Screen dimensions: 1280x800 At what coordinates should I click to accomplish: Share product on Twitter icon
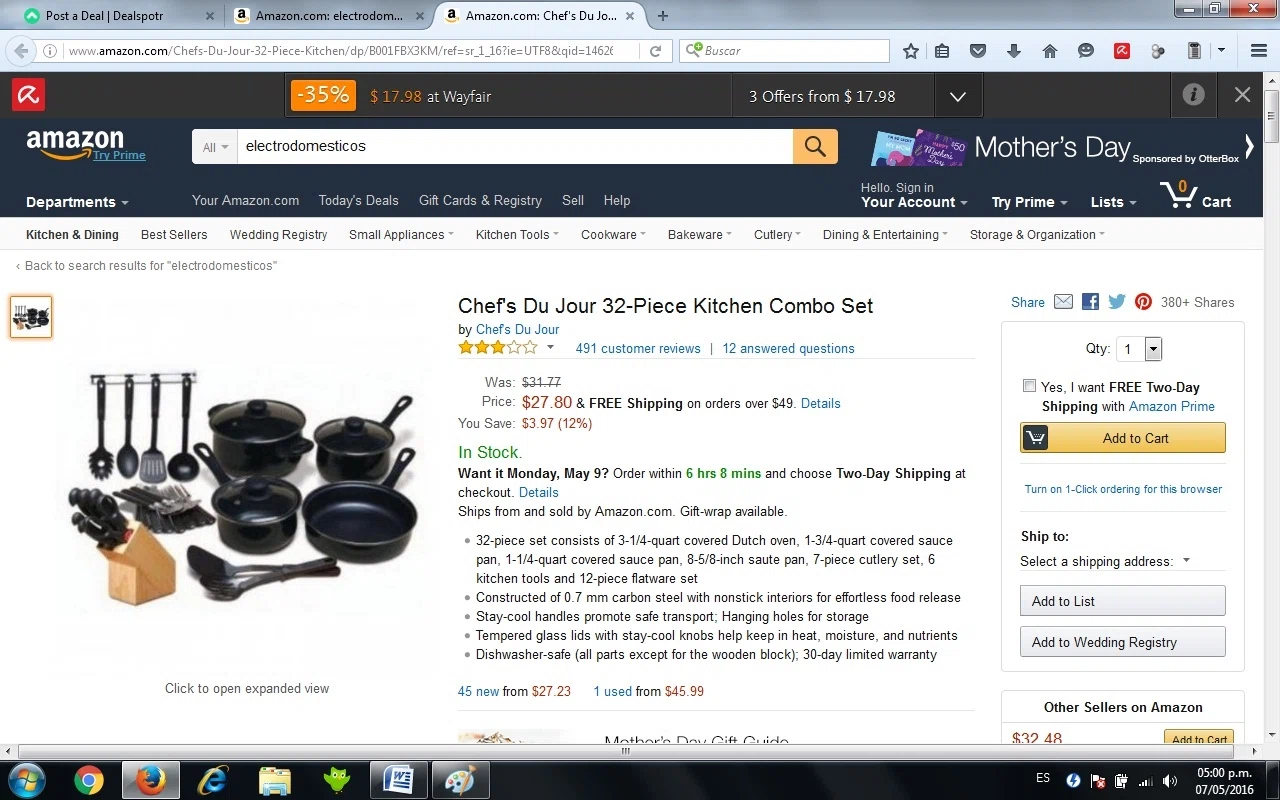[1117, 302]
